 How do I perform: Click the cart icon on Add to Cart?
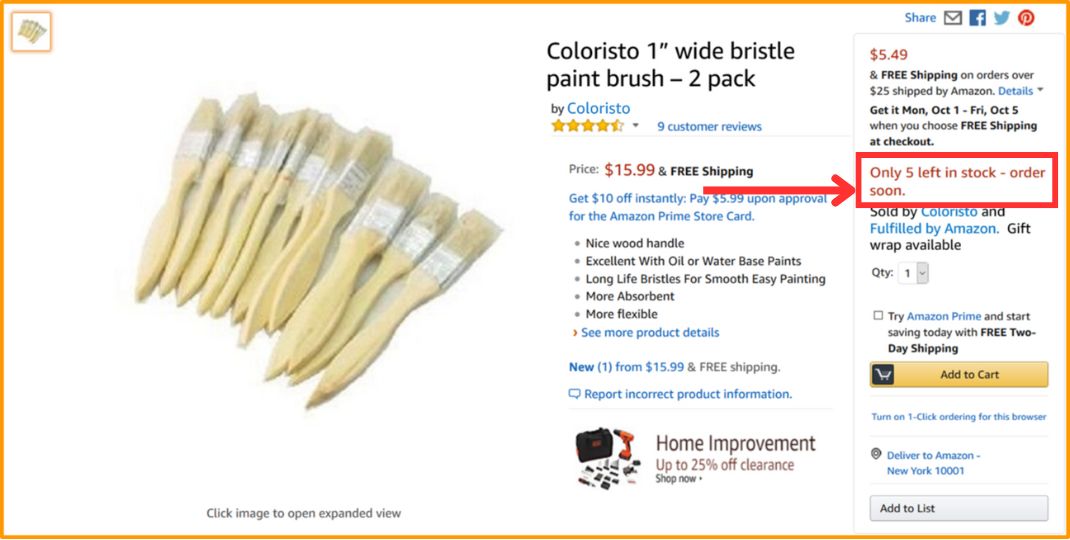click(883, 375)
